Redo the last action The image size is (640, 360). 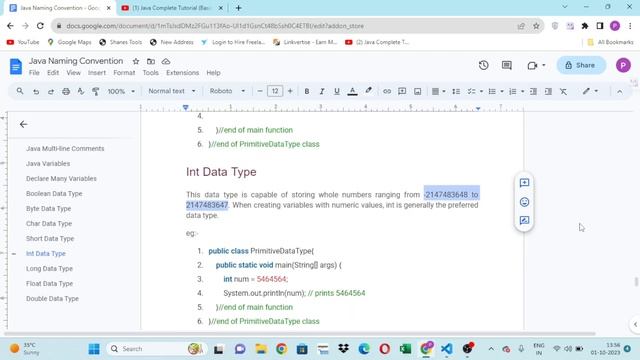(51, 91)
